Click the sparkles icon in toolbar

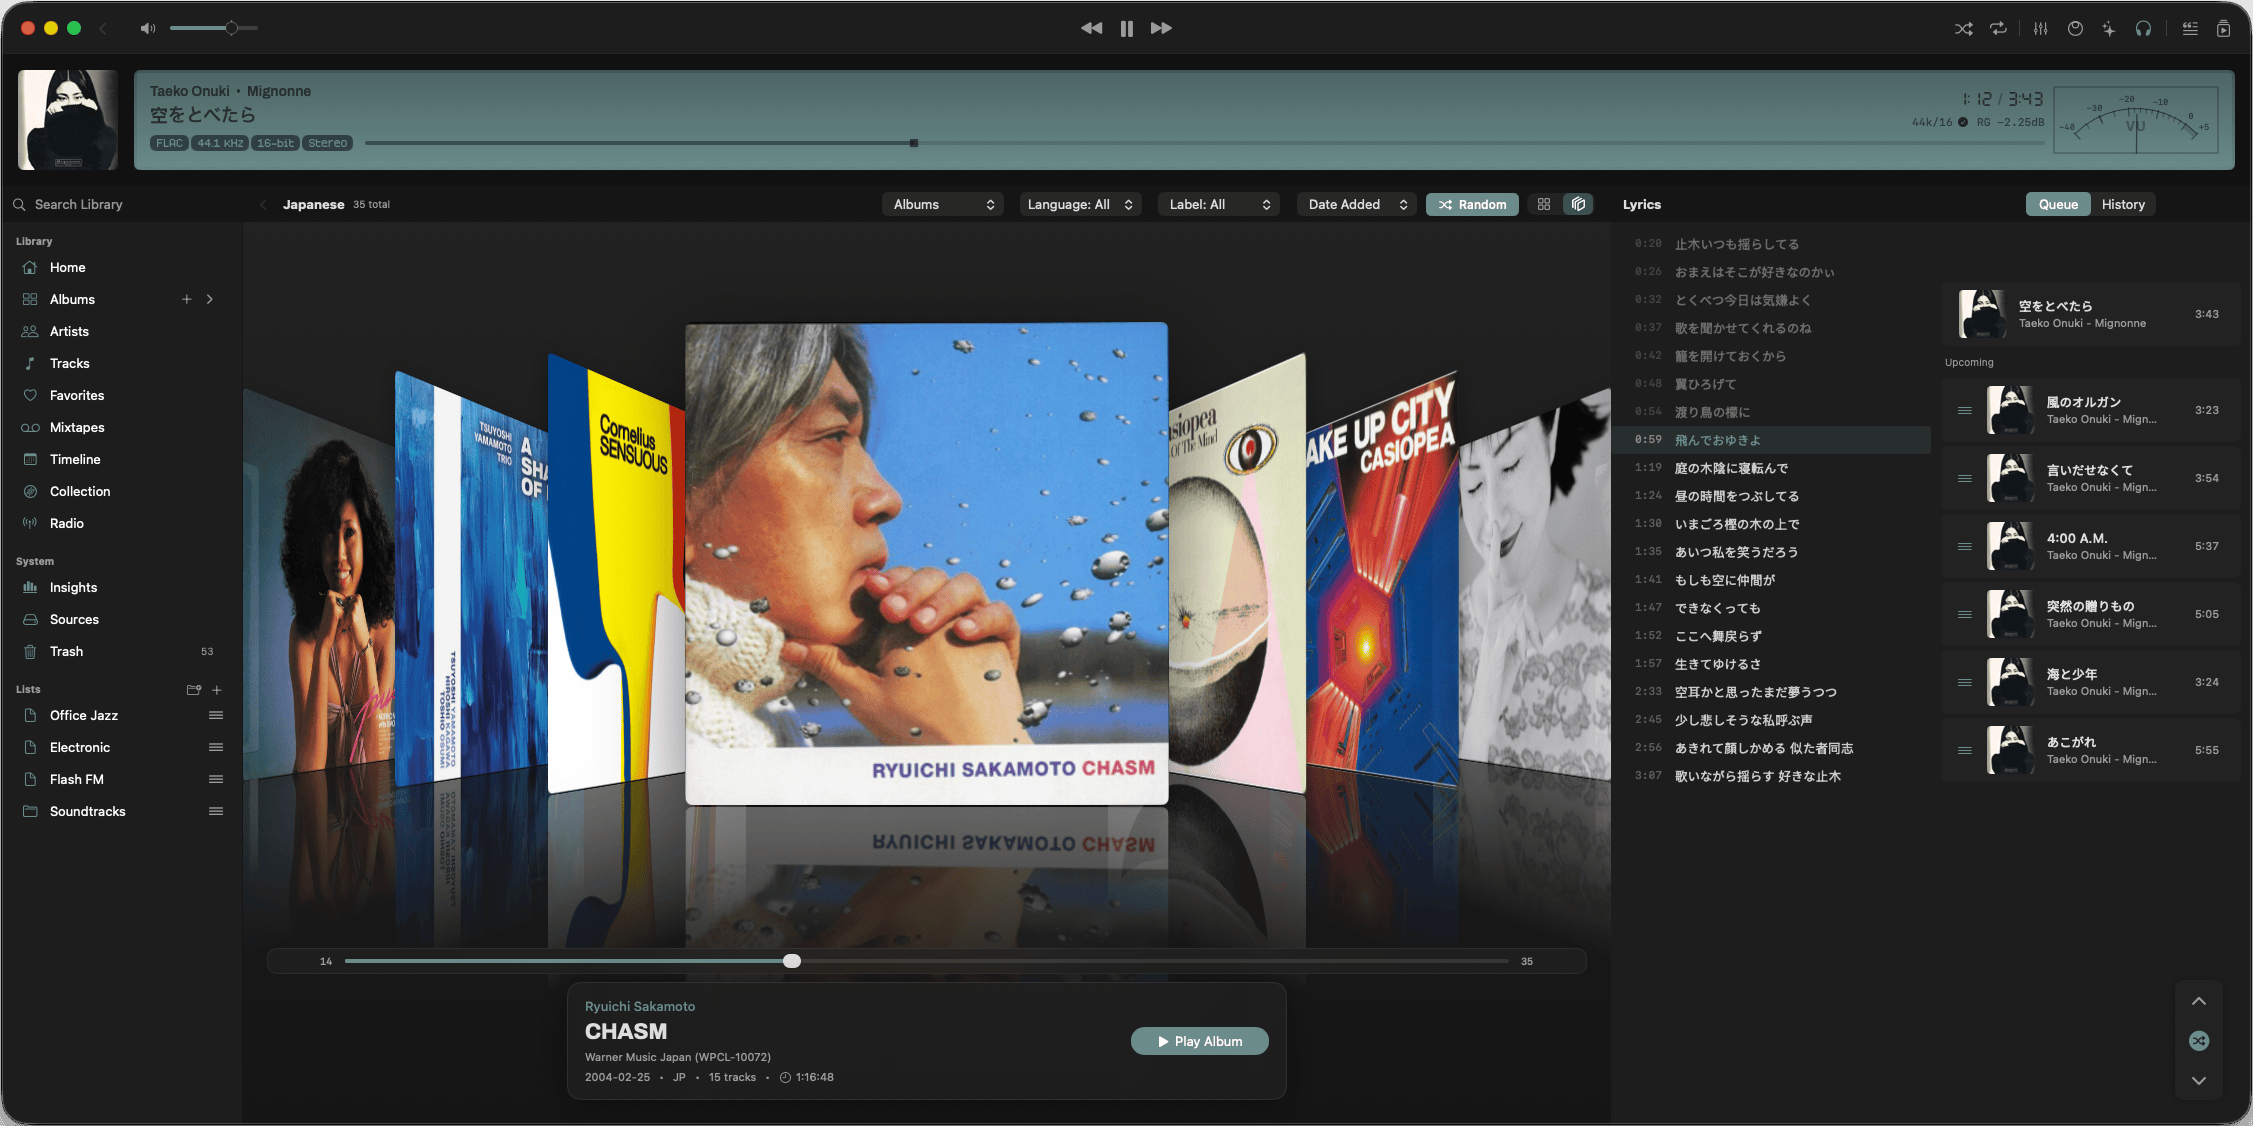tap(2109, 29)
